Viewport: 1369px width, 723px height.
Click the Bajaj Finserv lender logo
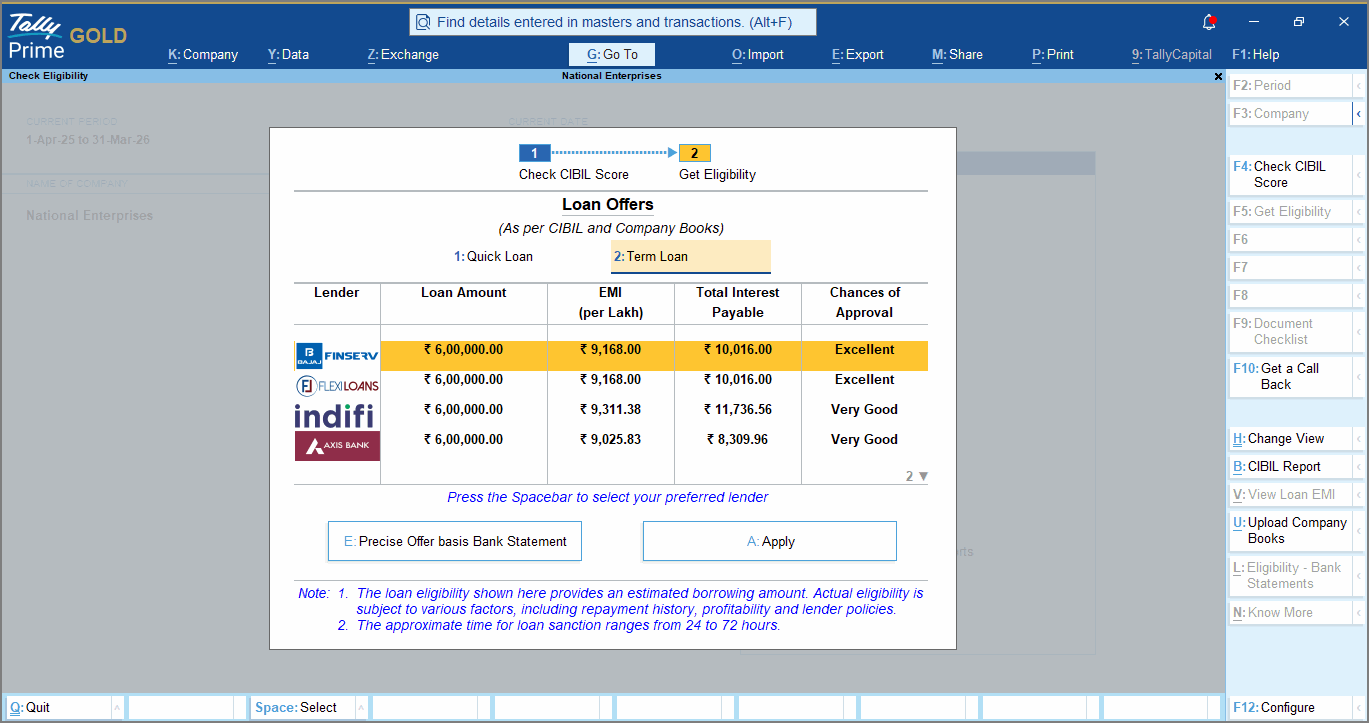pos(337,356)
